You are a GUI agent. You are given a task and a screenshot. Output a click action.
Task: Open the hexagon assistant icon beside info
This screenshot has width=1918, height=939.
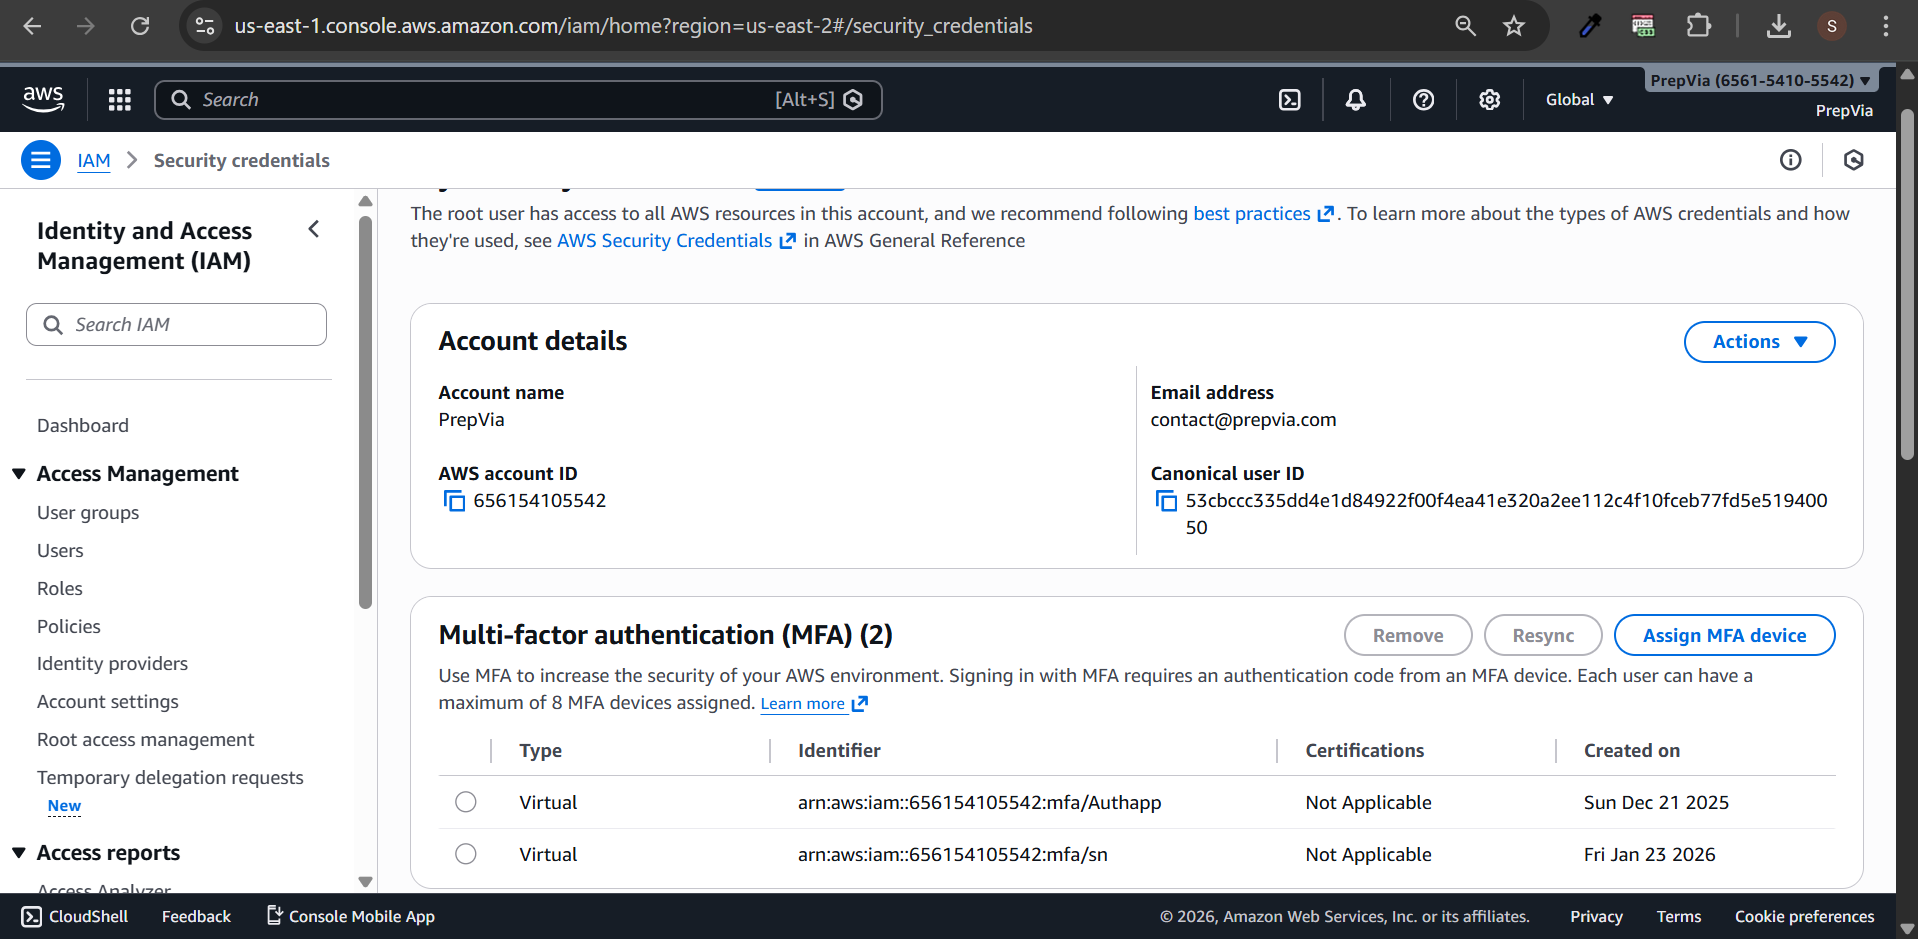1854,160
